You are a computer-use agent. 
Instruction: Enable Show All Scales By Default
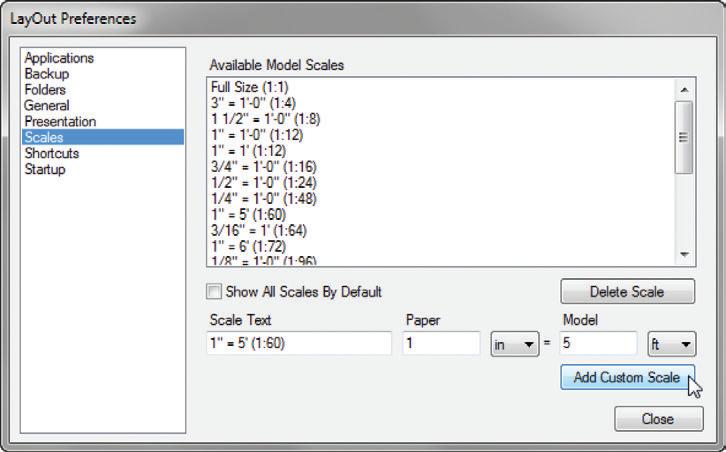[214, 292]
